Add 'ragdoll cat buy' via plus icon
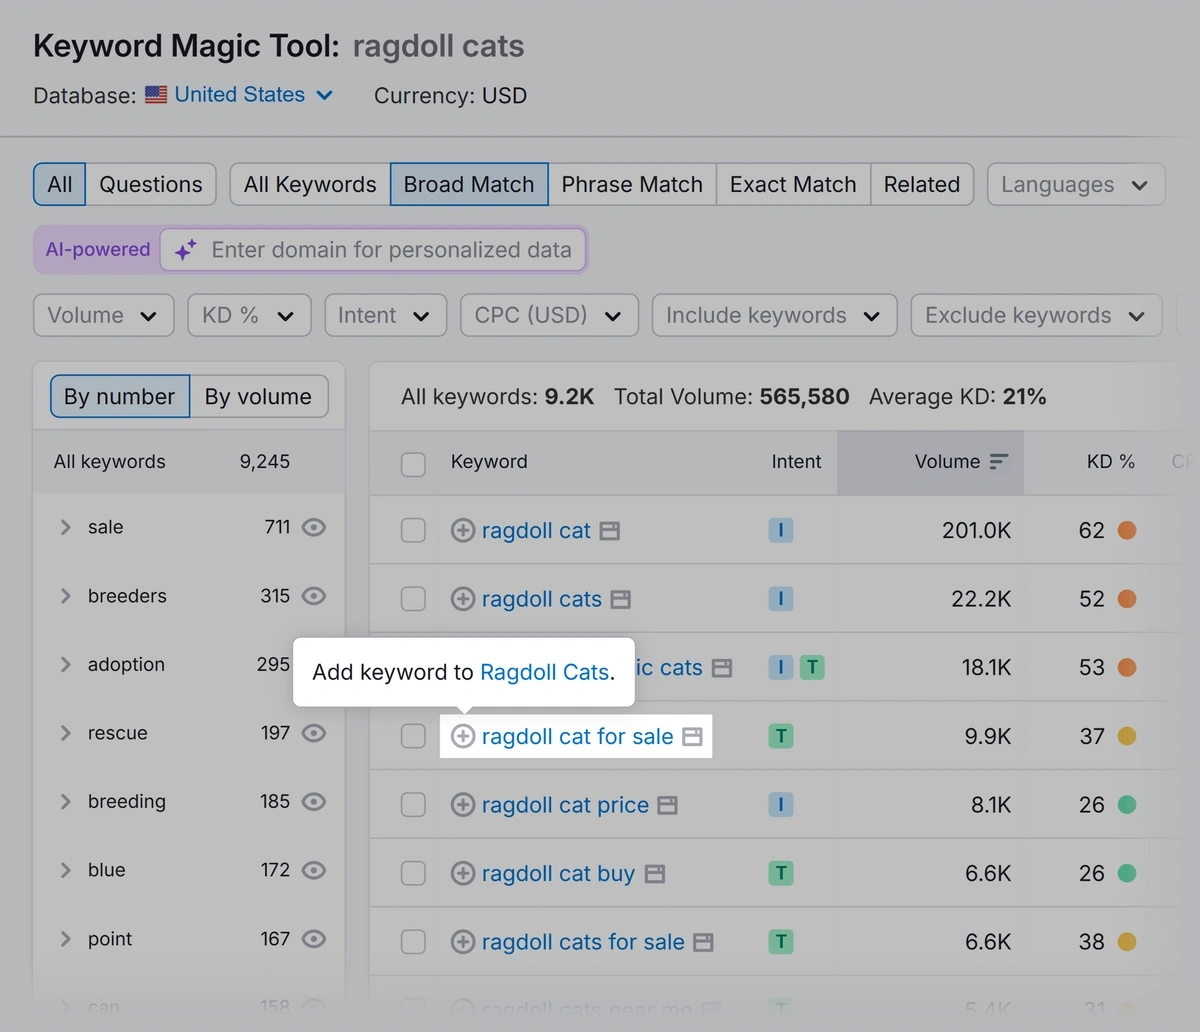Image resolution: width=1200 pixels, height=1032 pixels. (462, 874)
